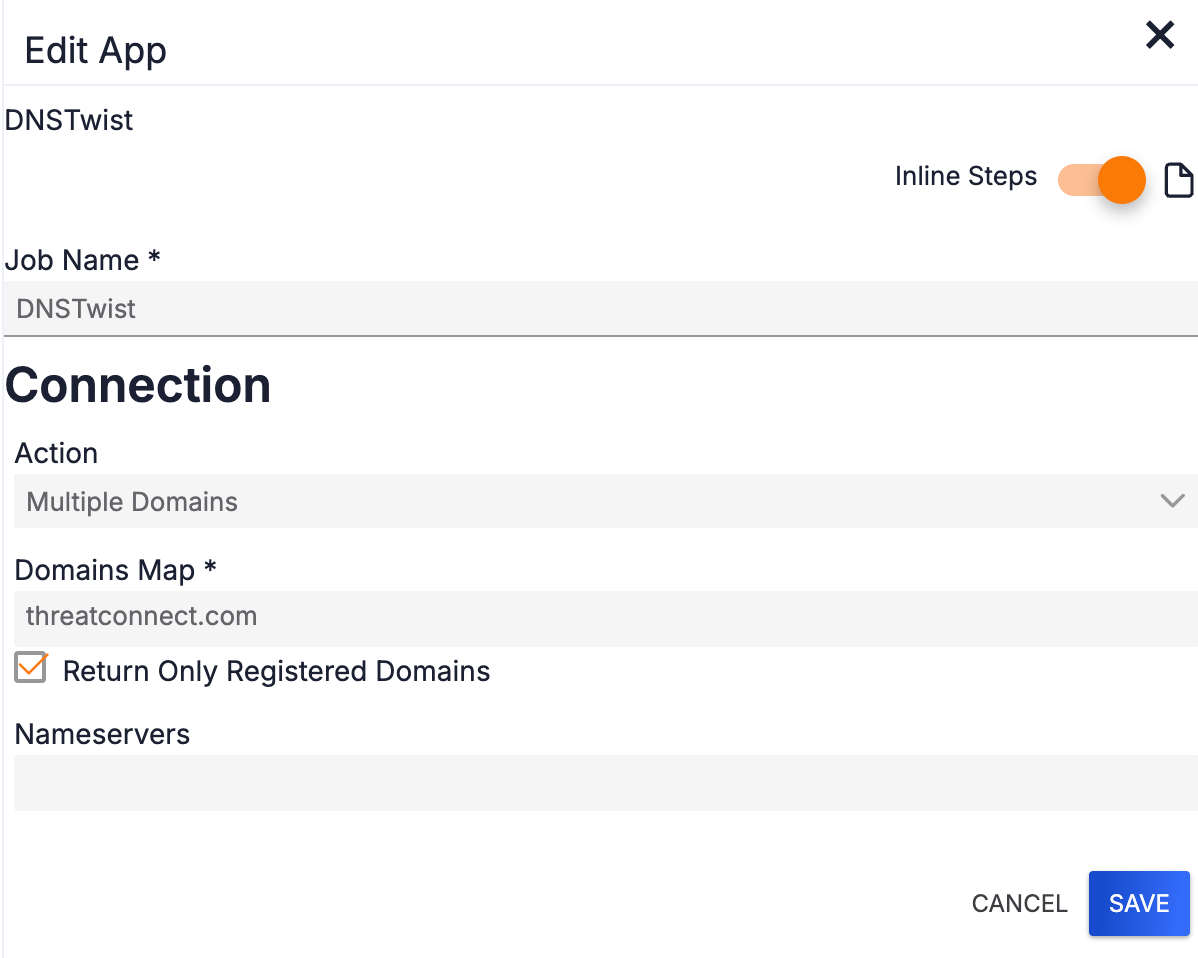Click the CANCEL button
The width and height of the screenshot is (1198, 958).
point(1019,903)
